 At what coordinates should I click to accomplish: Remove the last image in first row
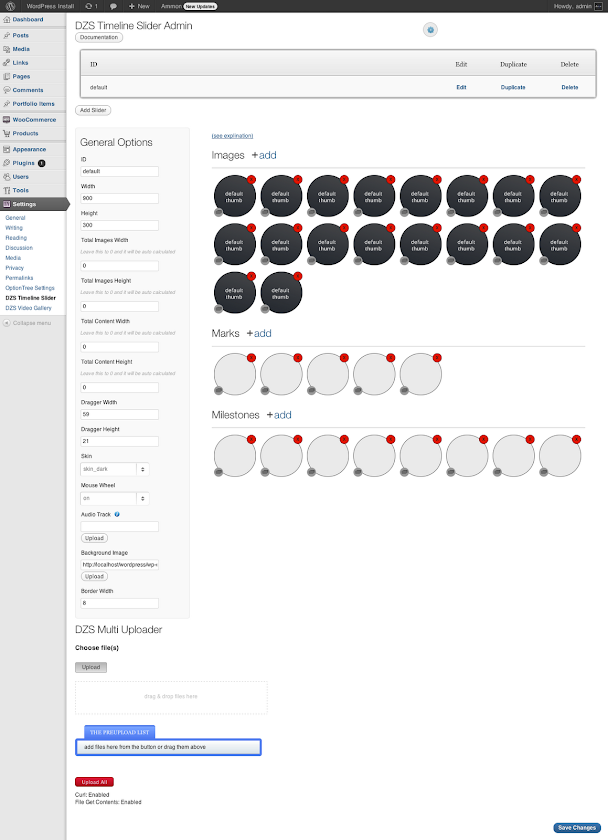[576, 179]
